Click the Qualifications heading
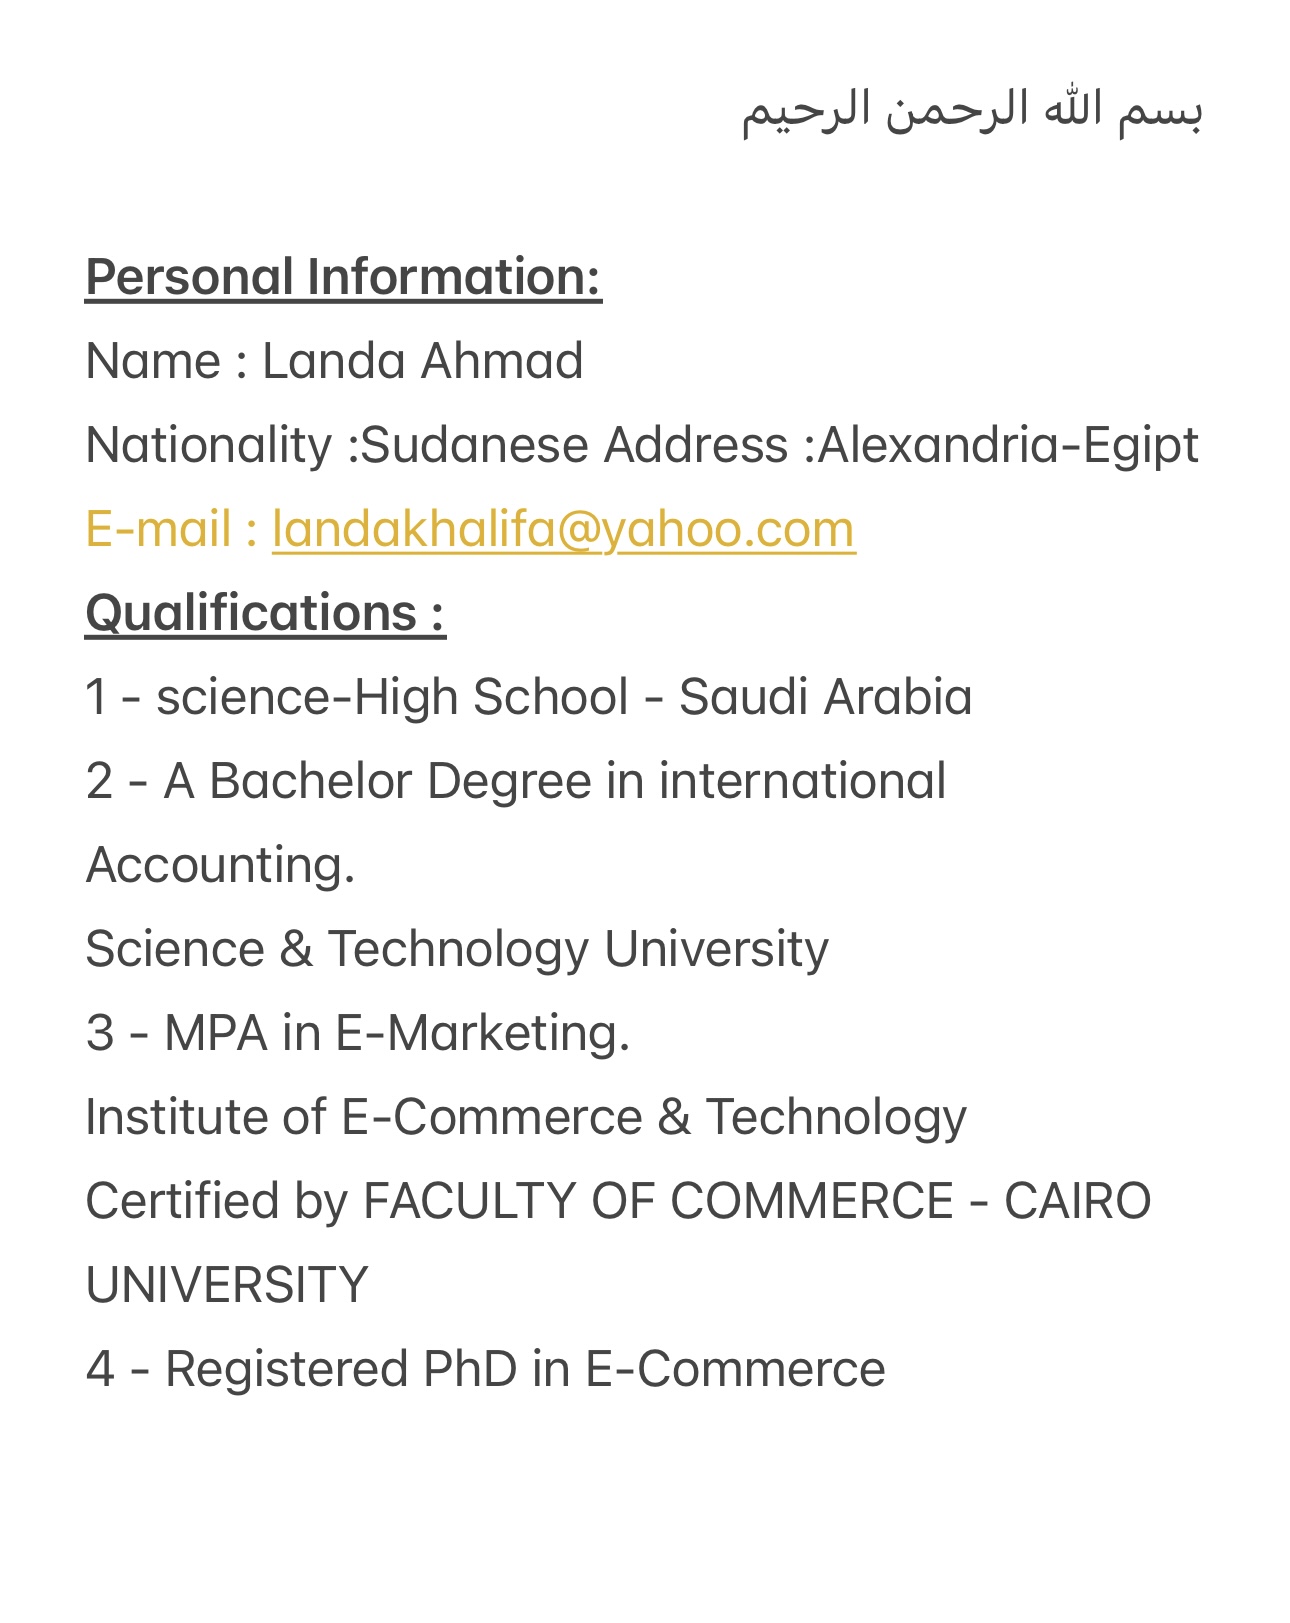The width and height of the screenshot is (1290, 1623). pyautogui.click(x=266, y=613)
